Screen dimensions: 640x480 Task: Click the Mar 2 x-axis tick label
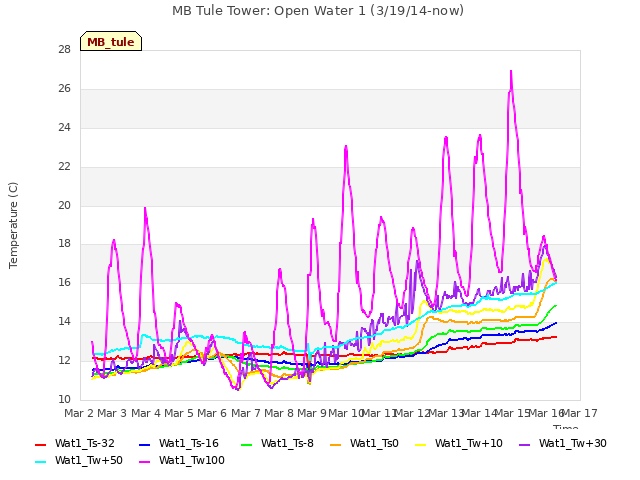(79, 413)
